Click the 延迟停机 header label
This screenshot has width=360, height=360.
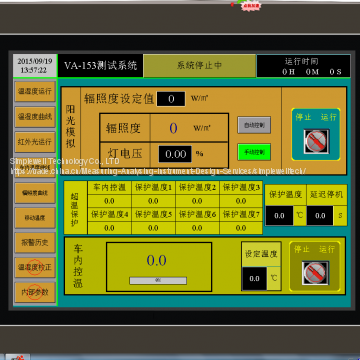click(327, 195)
